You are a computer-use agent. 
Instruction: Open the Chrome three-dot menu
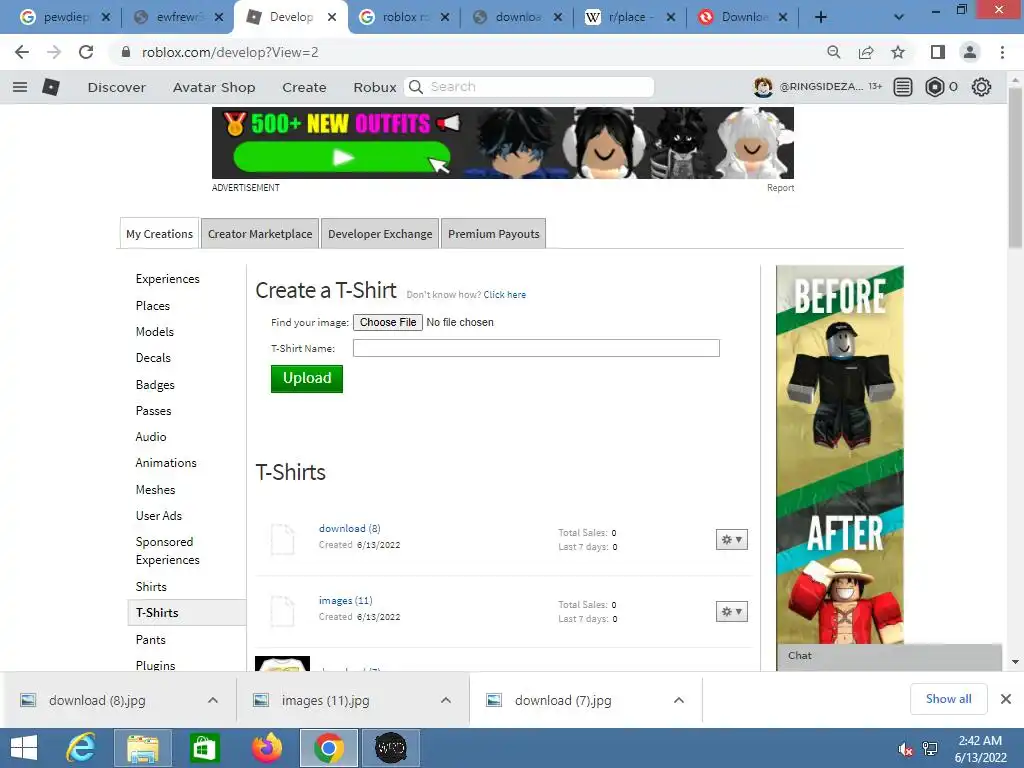tap(1002, 52)
